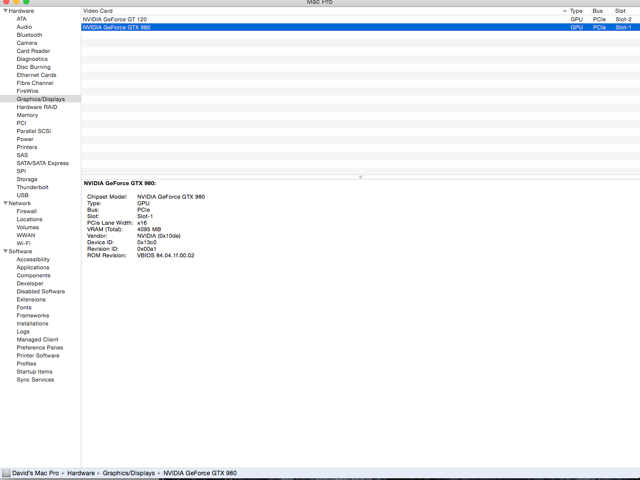The image size is (640, 480).
Task: Select Printer Software item
Action: tap(38, 356)
